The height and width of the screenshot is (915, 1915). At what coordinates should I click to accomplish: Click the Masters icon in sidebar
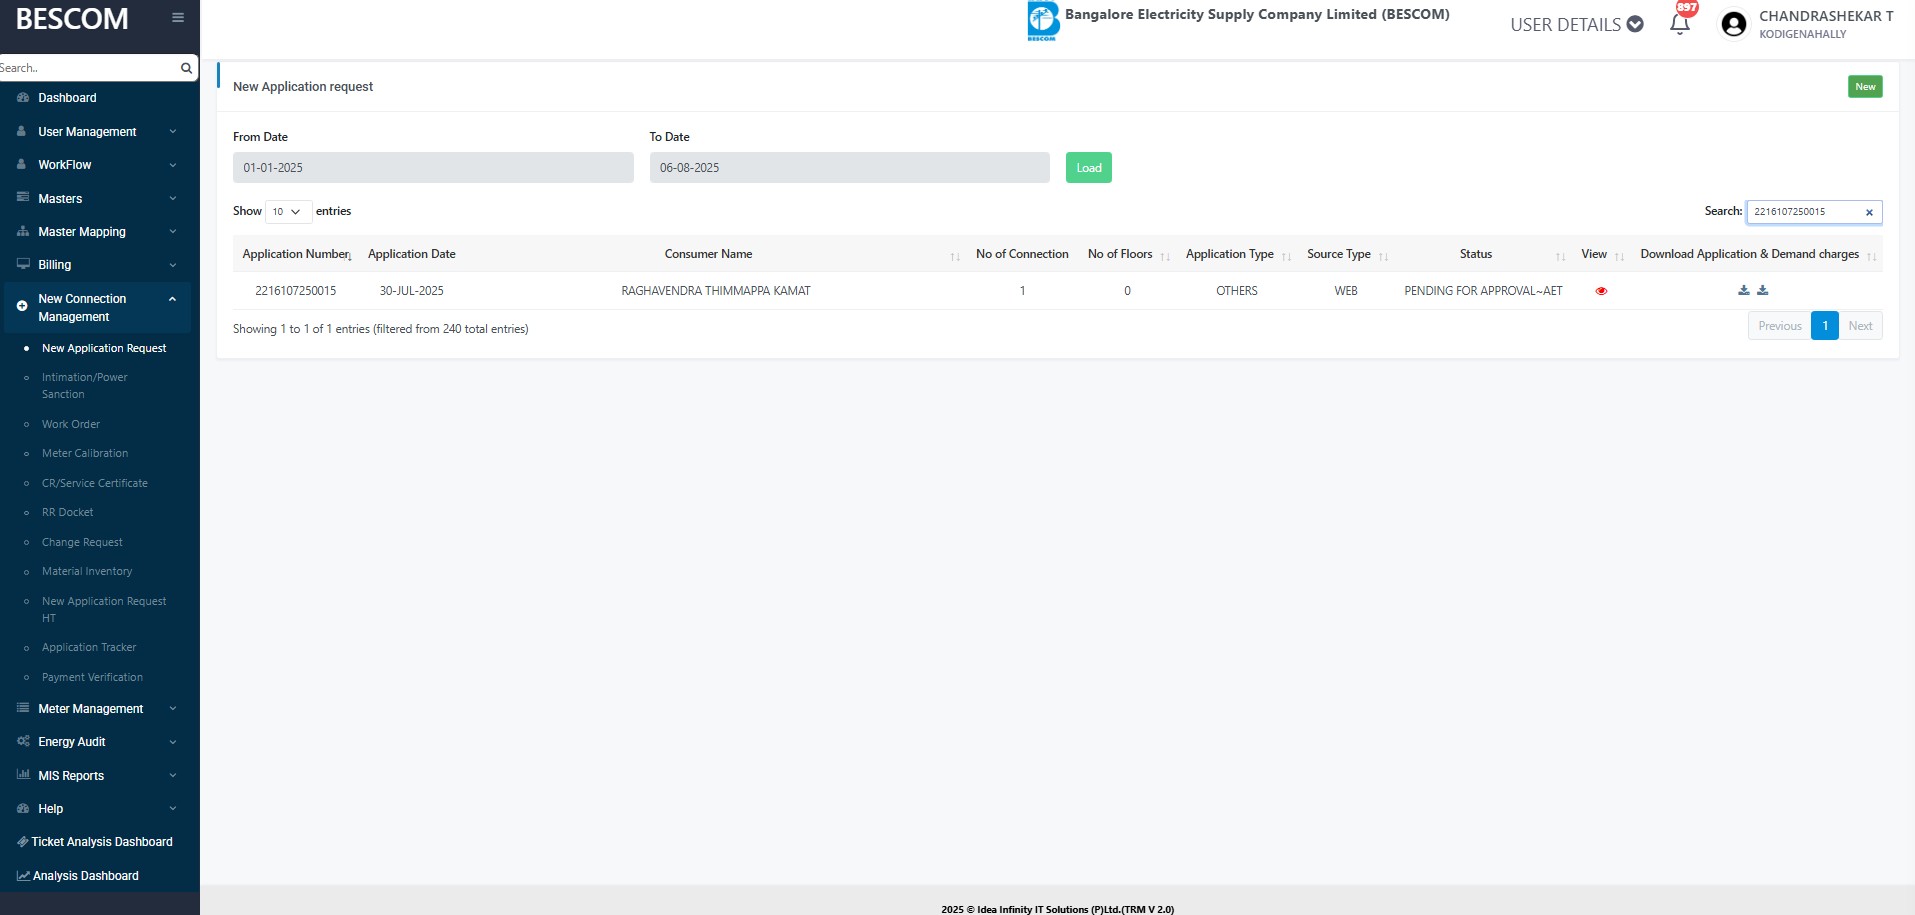[23, 198]
